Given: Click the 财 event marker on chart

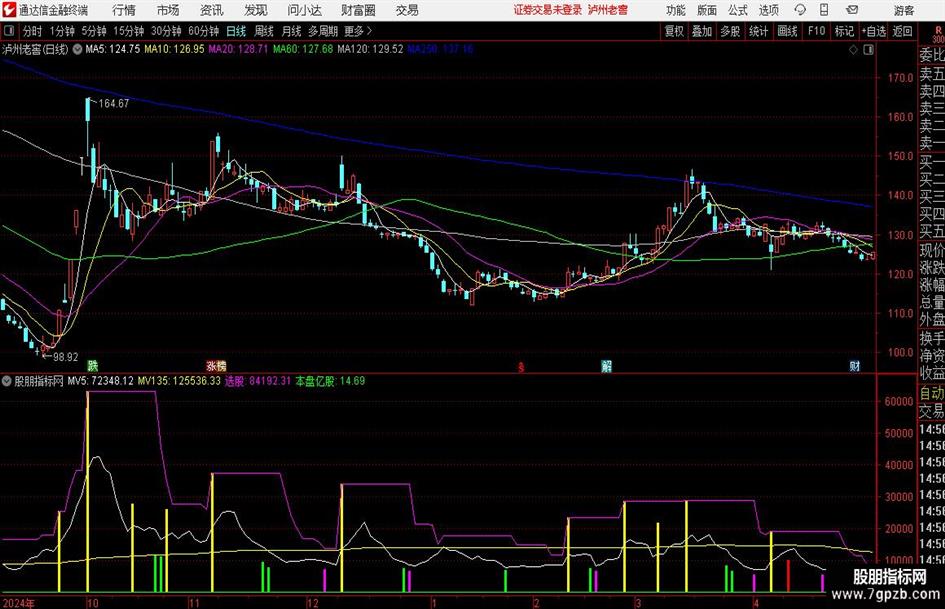Looking at the screenshot, I should click(855, 366).
